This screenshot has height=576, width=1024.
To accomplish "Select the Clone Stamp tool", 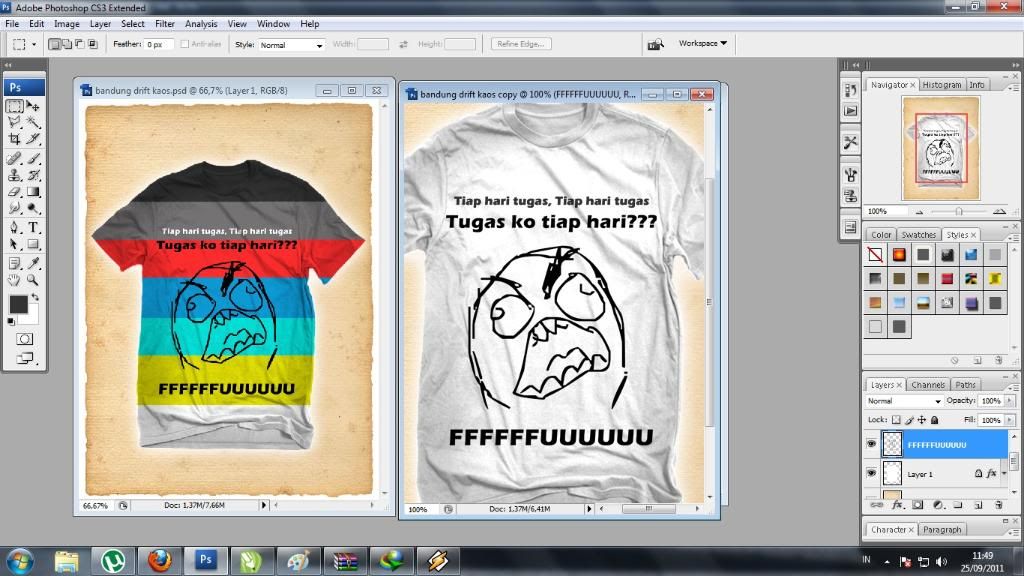I will tap(14, 175).
